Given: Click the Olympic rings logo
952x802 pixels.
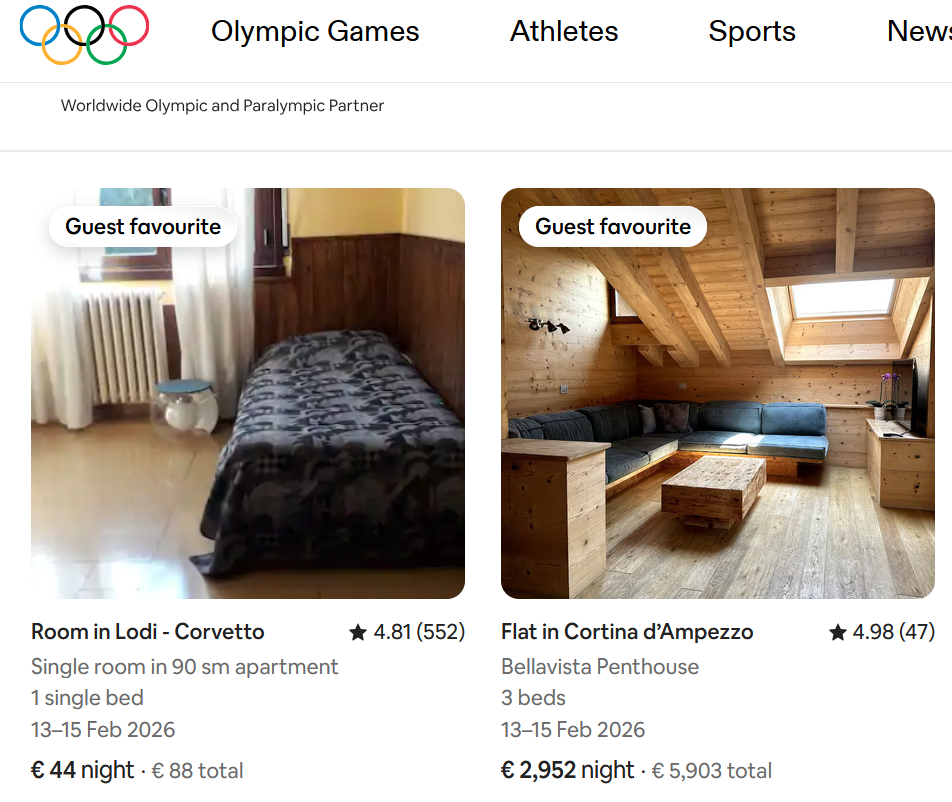Looking at the screenshot, I should pyautogui.click(x=84, y=34).
